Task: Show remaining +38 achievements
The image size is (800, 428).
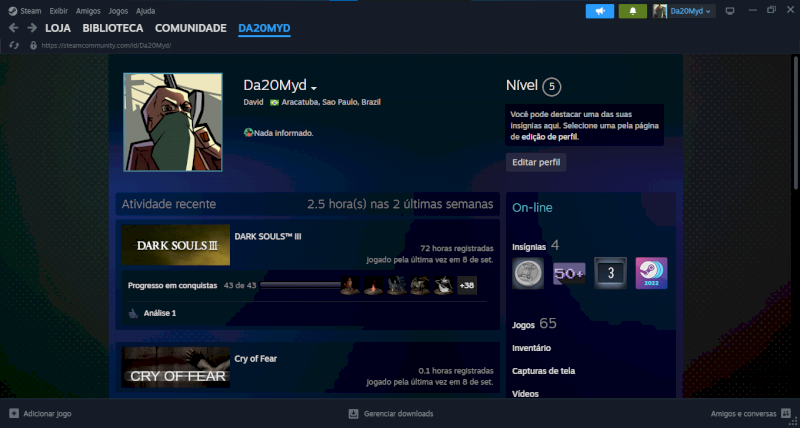Action: pos(467,286)
